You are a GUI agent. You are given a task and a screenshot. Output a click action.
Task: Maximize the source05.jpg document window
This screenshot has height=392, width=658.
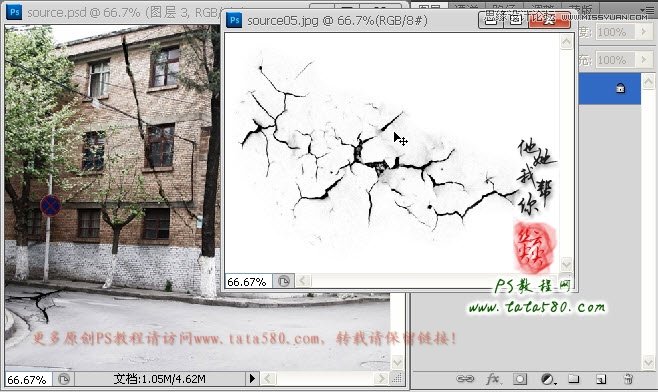[515, 20]
